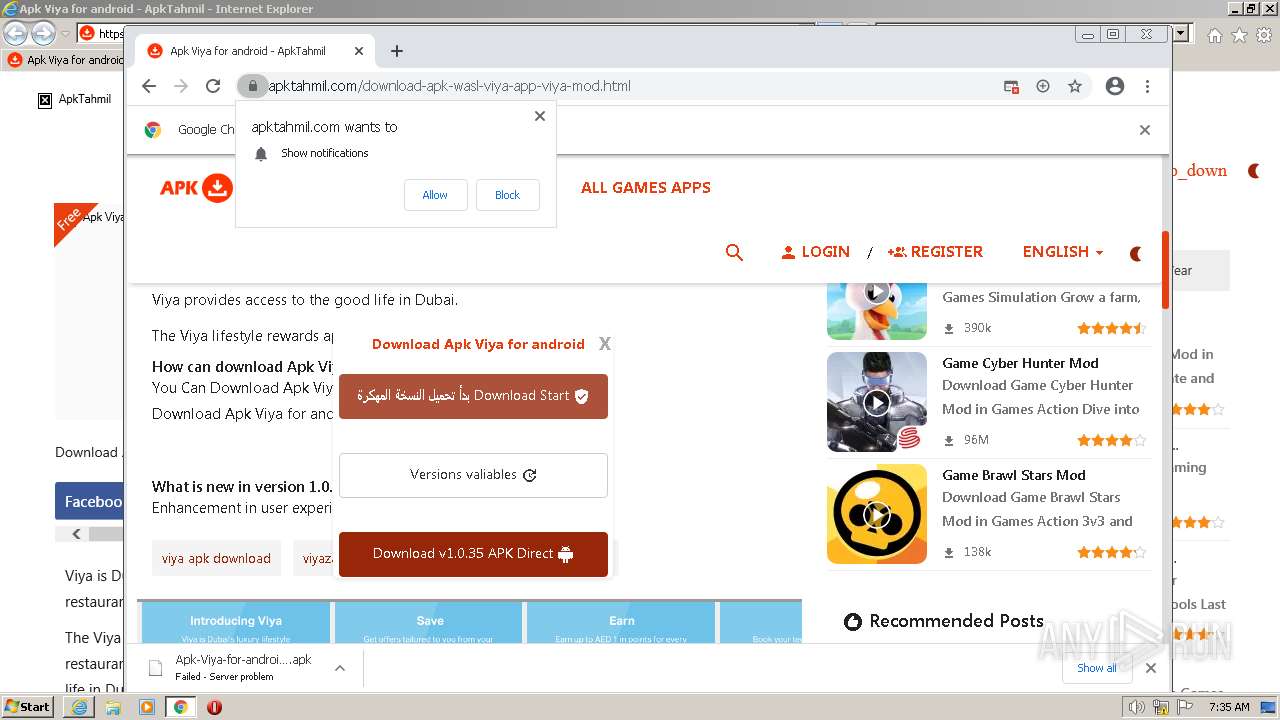Click Download v1.0.35 APK Direct

[x=473, y=554]
